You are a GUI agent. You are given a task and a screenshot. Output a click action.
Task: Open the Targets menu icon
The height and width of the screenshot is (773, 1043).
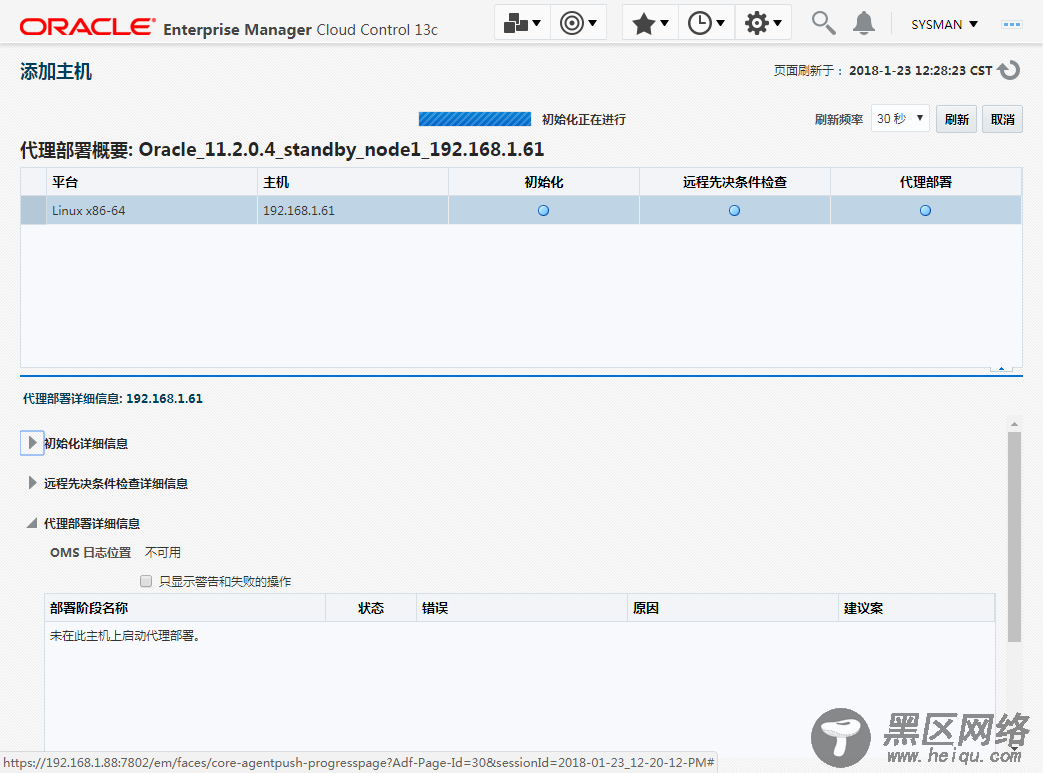pyautogui.click(x=578, y=23)
